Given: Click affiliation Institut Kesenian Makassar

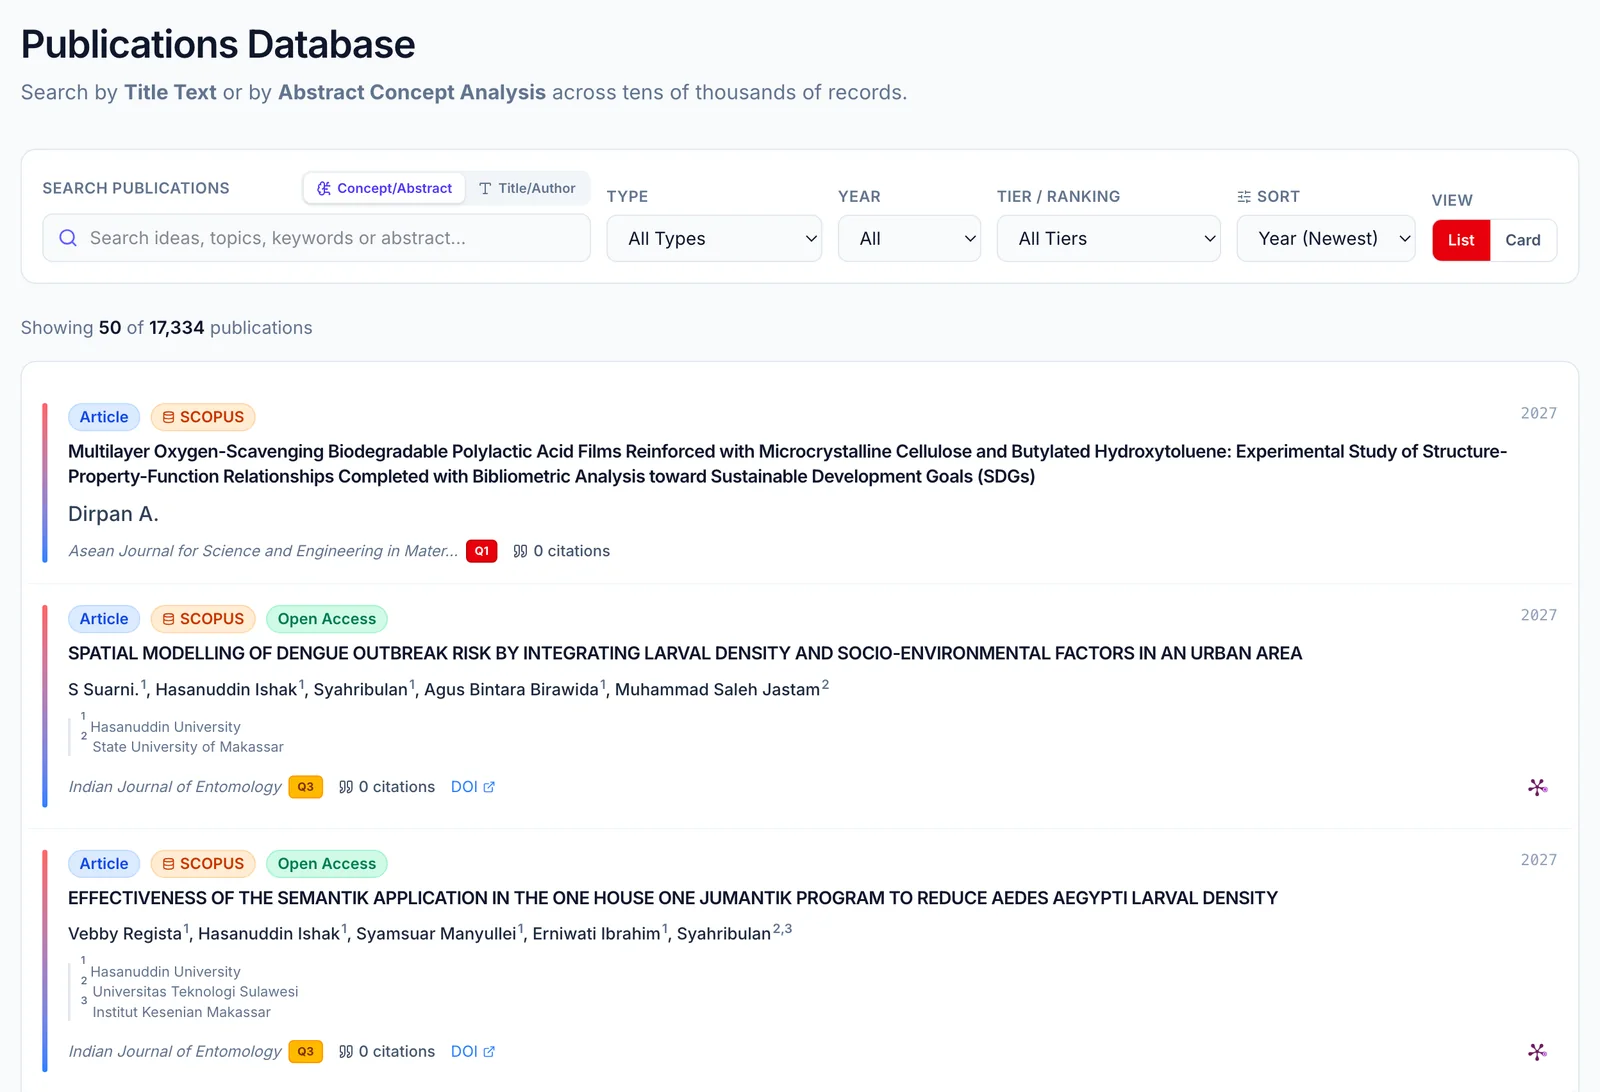Looking at the screenshot, I should pyautogui.click(x=181, y=1012).
